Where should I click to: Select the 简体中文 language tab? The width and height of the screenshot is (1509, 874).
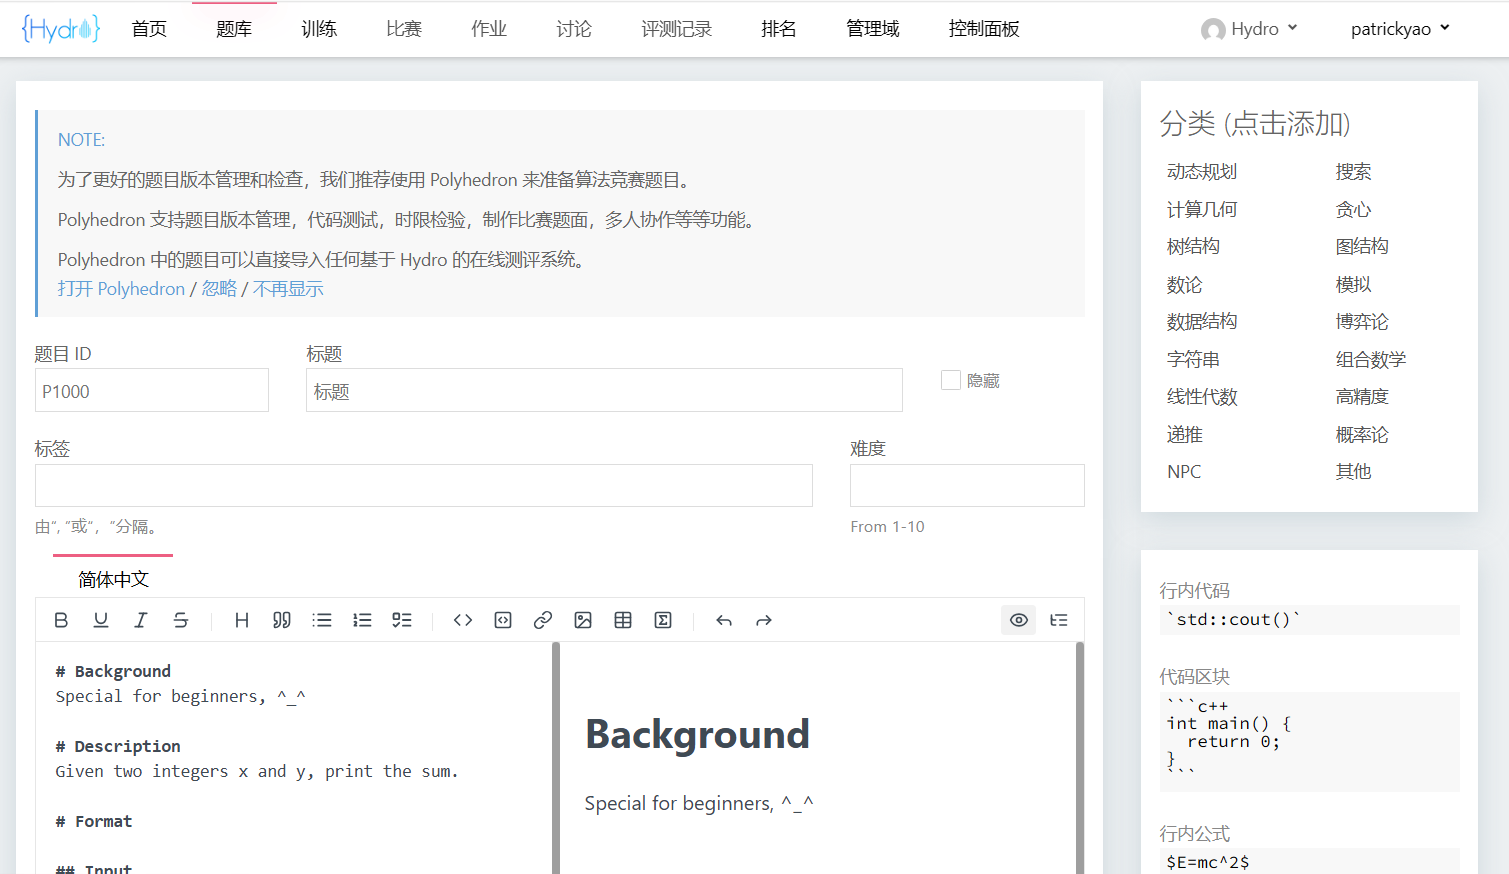coord(113,579)
